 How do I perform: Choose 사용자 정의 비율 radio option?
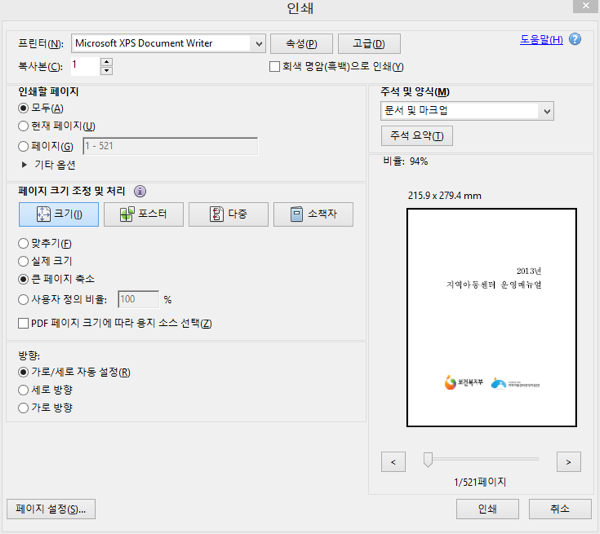tap(23, 300)
